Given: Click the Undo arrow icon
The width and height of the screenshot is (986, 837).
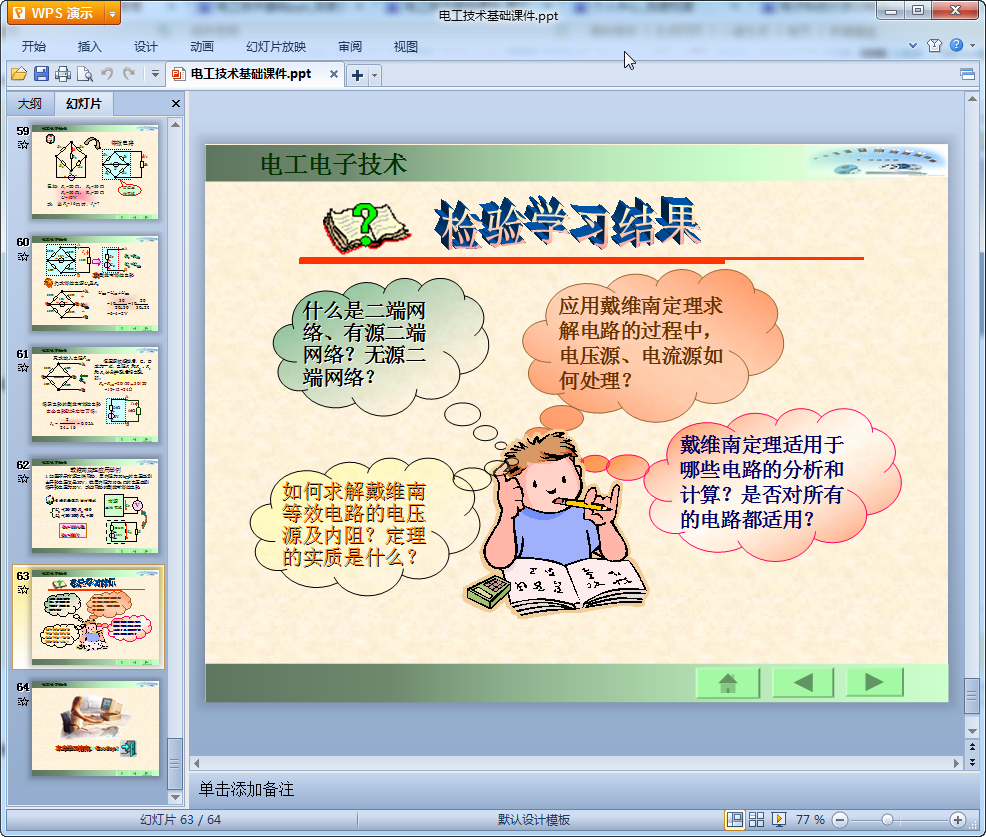Looking at the screenshot, I should [x=108, y=74].
